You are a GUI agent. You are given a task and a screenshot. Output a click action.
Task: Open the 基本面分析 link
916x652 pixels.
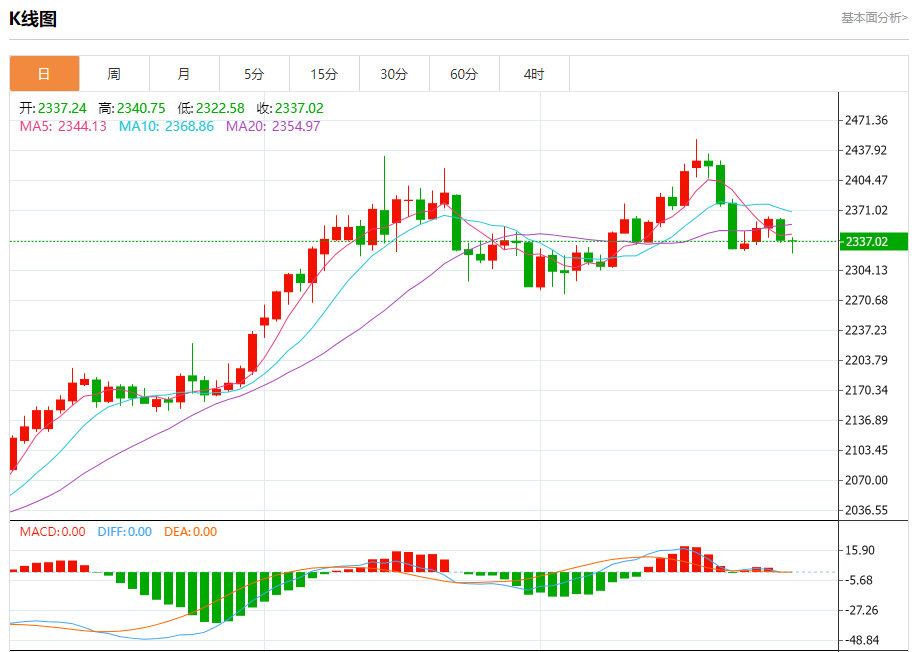[873, 18]
